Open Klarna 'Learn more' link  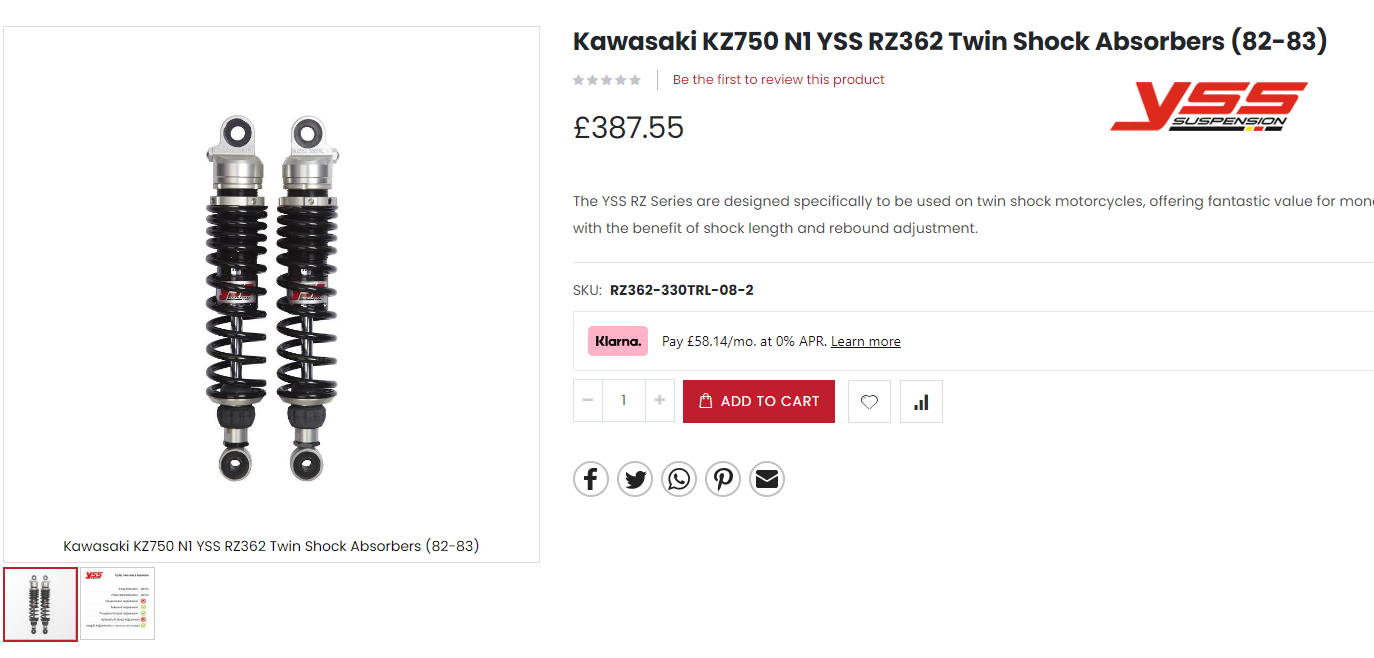(x=865, y=342)
